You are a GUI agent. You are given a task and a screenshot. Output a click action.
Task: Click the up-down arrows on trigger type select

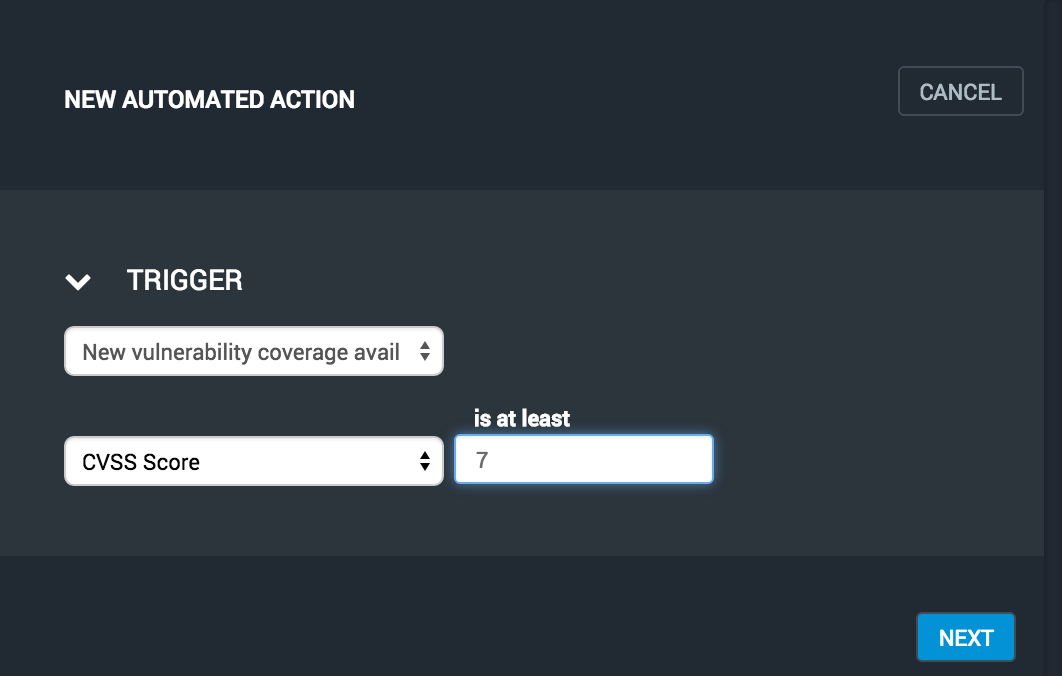(425, 352)
